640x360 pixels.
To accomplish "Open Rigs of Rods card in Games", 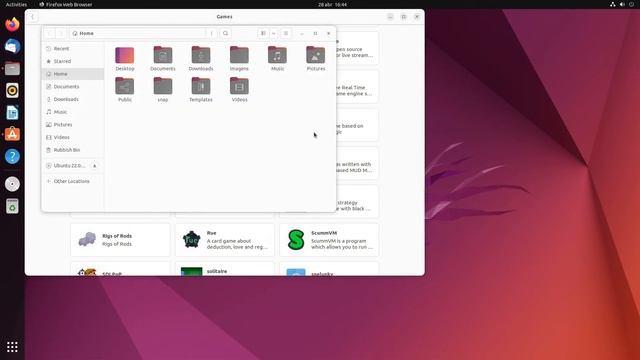I will point(120,240).
